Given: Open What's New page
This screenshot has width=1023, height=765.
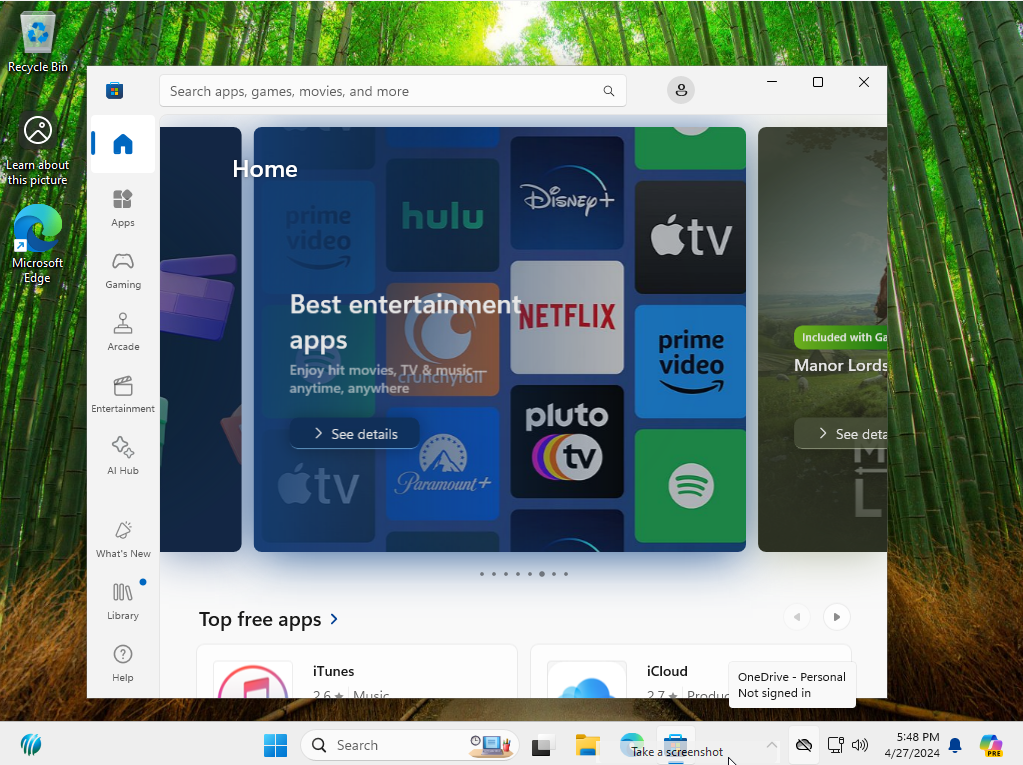Looking at the screenshot, I should pos(123,538).
